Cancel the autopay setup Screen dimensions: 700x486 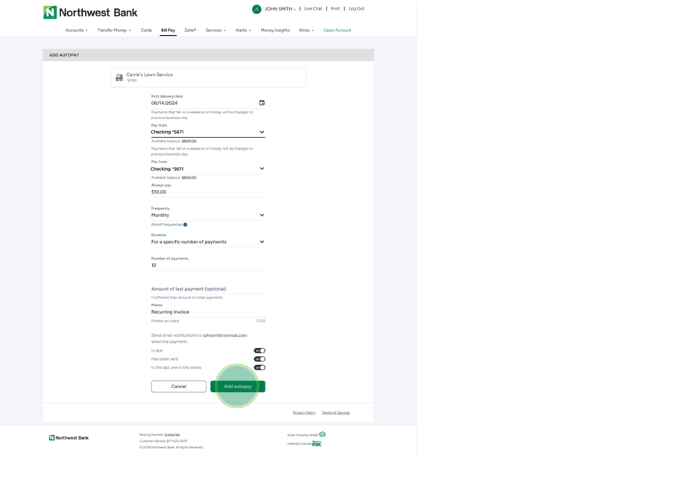178,386
